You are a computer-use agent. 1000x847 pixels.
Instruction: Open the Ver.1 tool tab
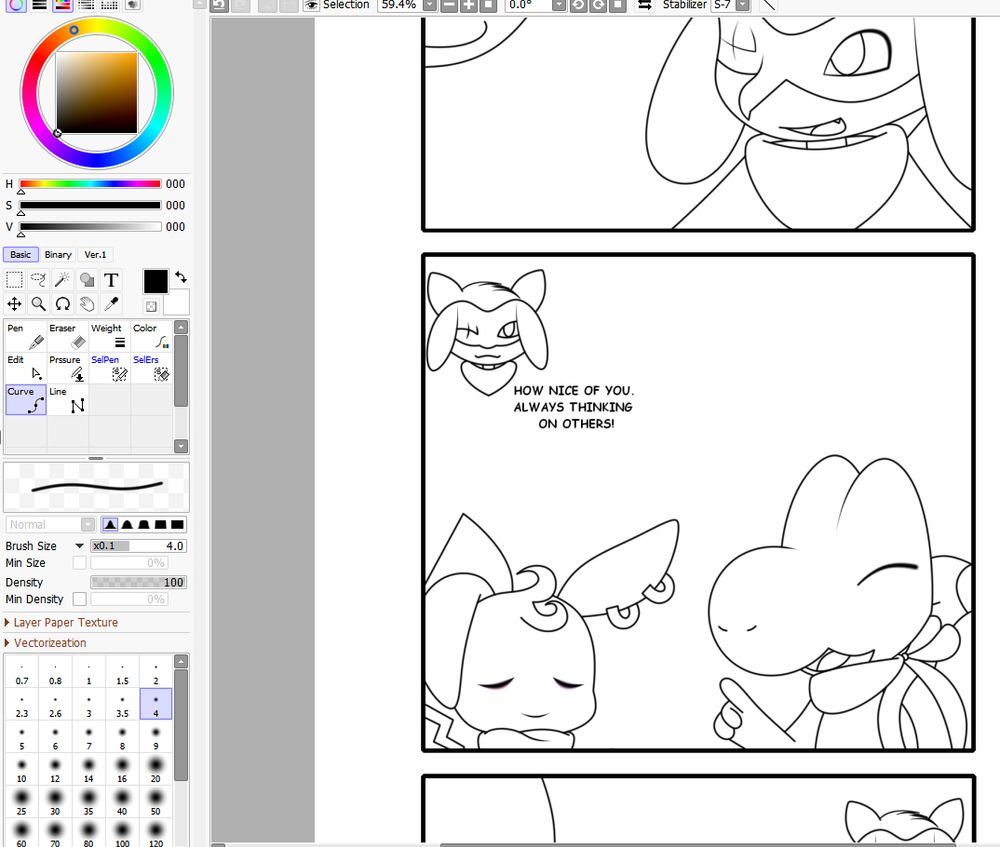point(96,254)
